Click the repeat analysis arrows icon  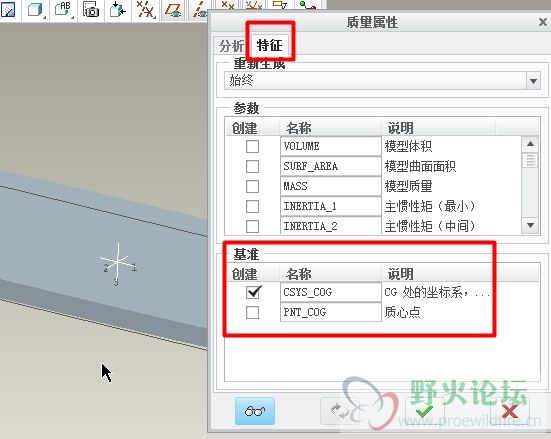tap(340, 411)
